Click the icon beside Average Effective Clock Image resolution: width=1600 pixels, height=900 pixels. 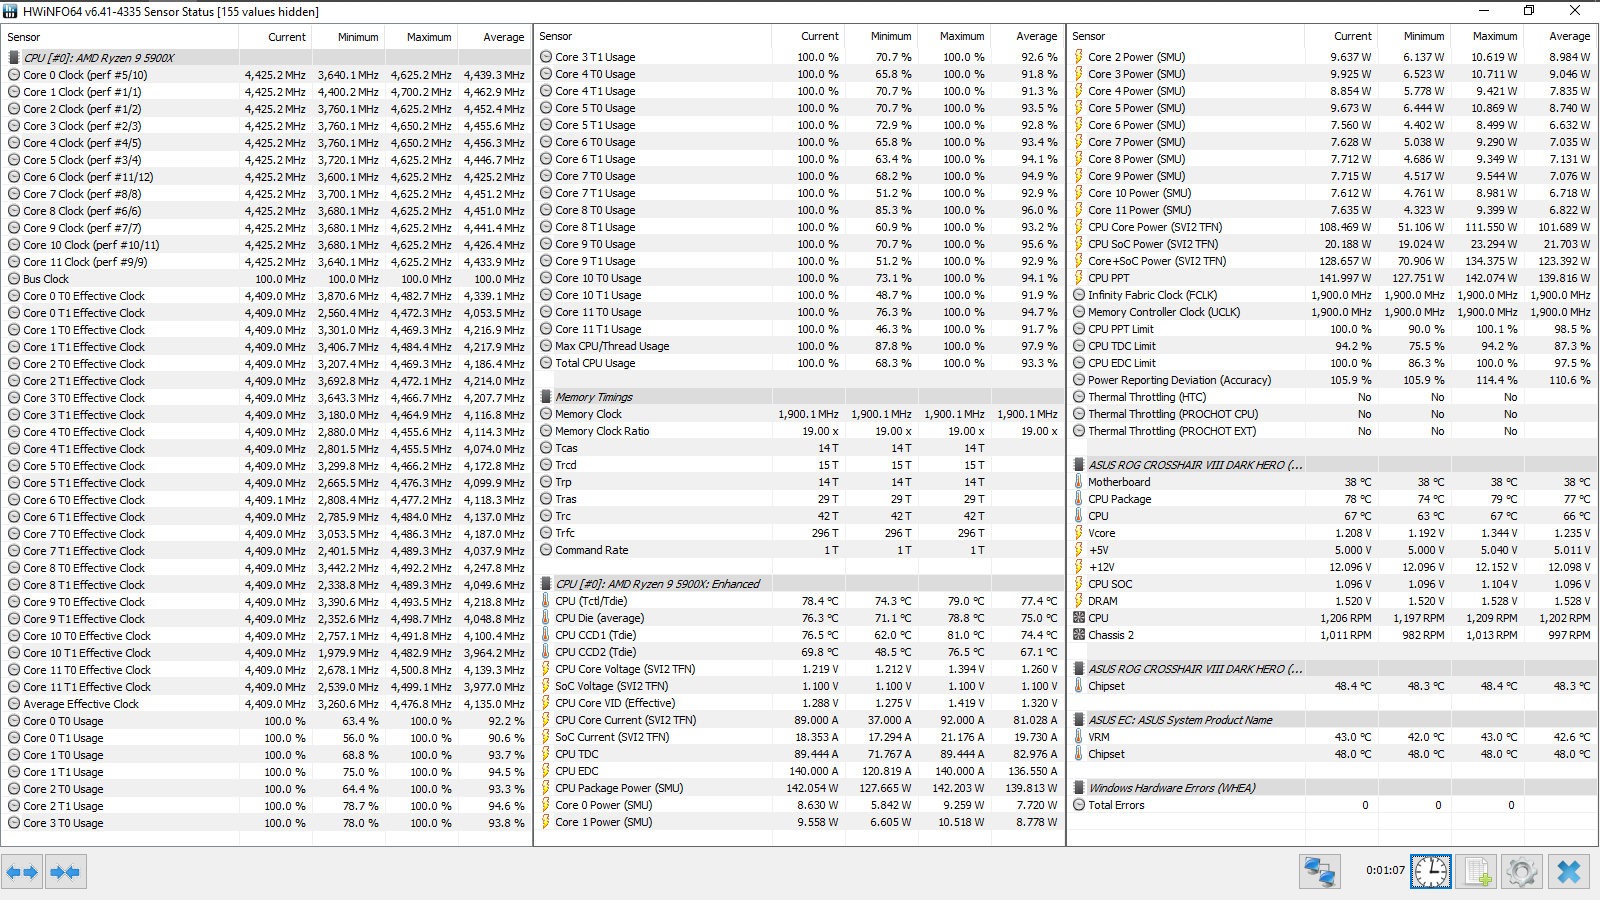pos(14,704)
